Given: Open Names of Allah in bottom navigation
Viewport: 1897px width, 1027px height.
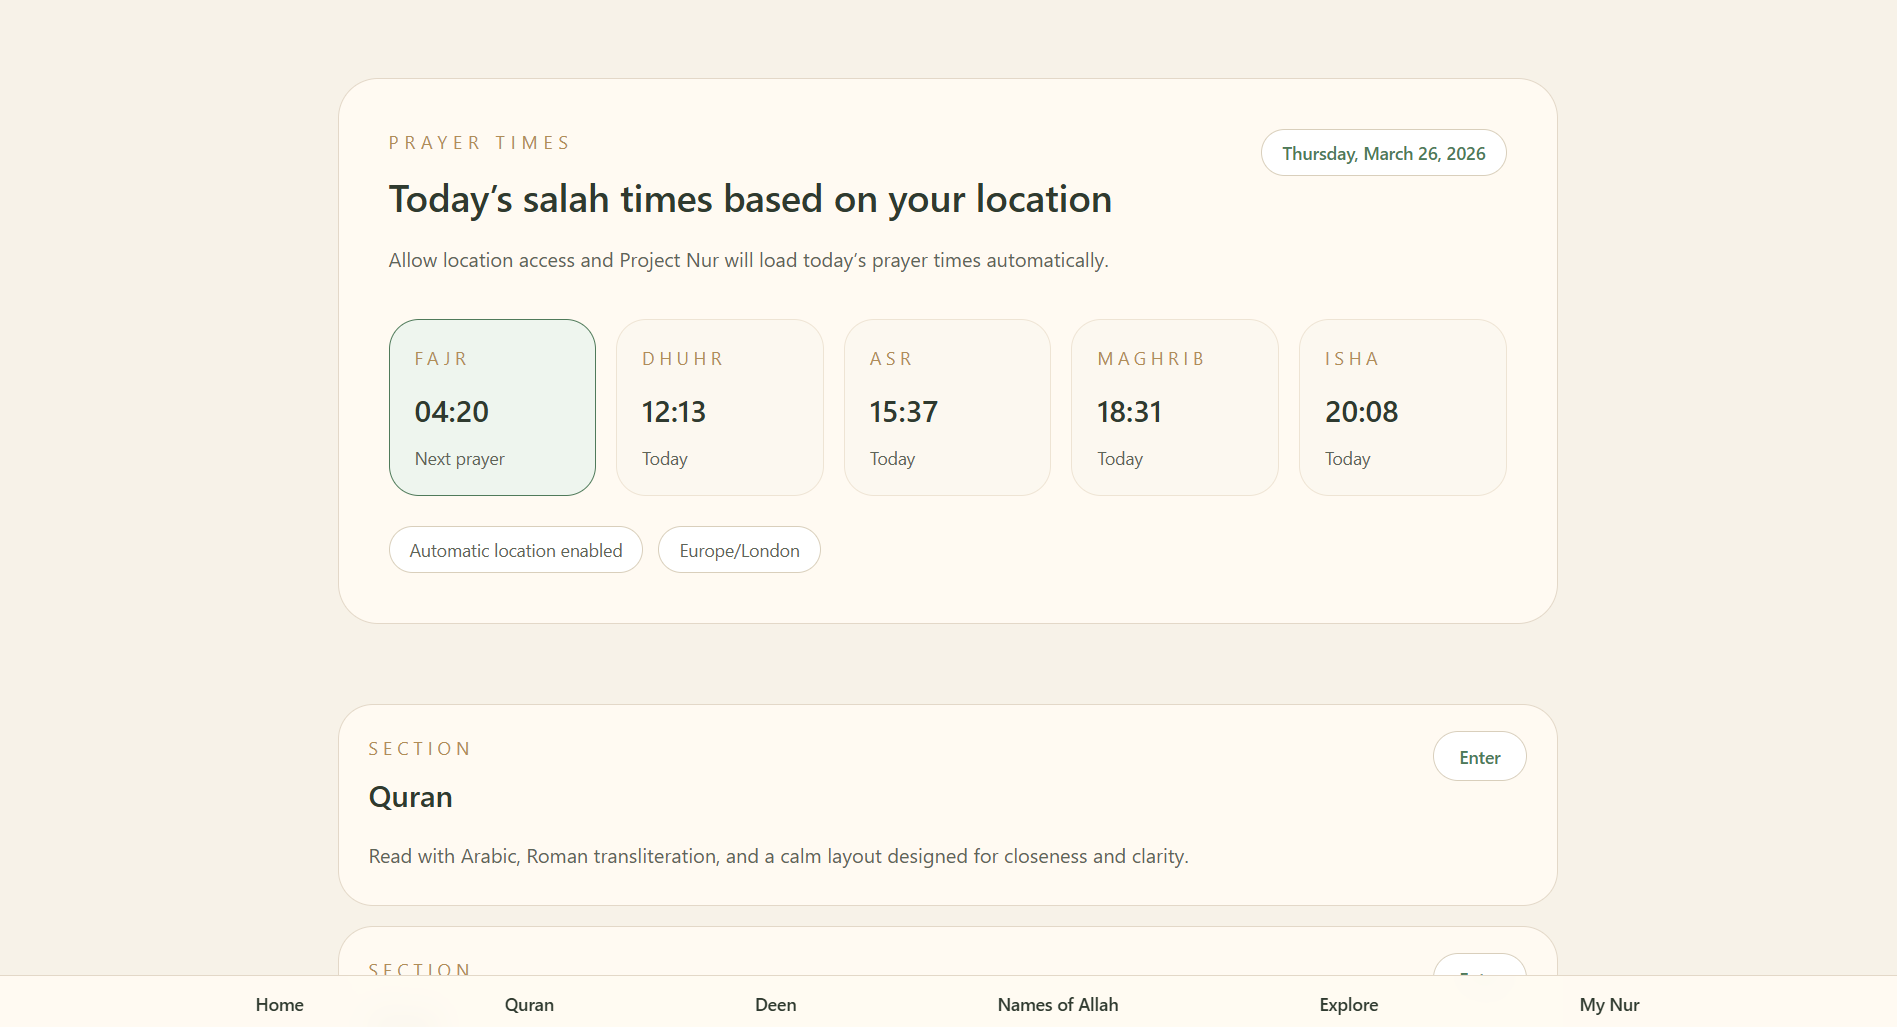Looking at the screenshot, I should coord(1057,1004).
